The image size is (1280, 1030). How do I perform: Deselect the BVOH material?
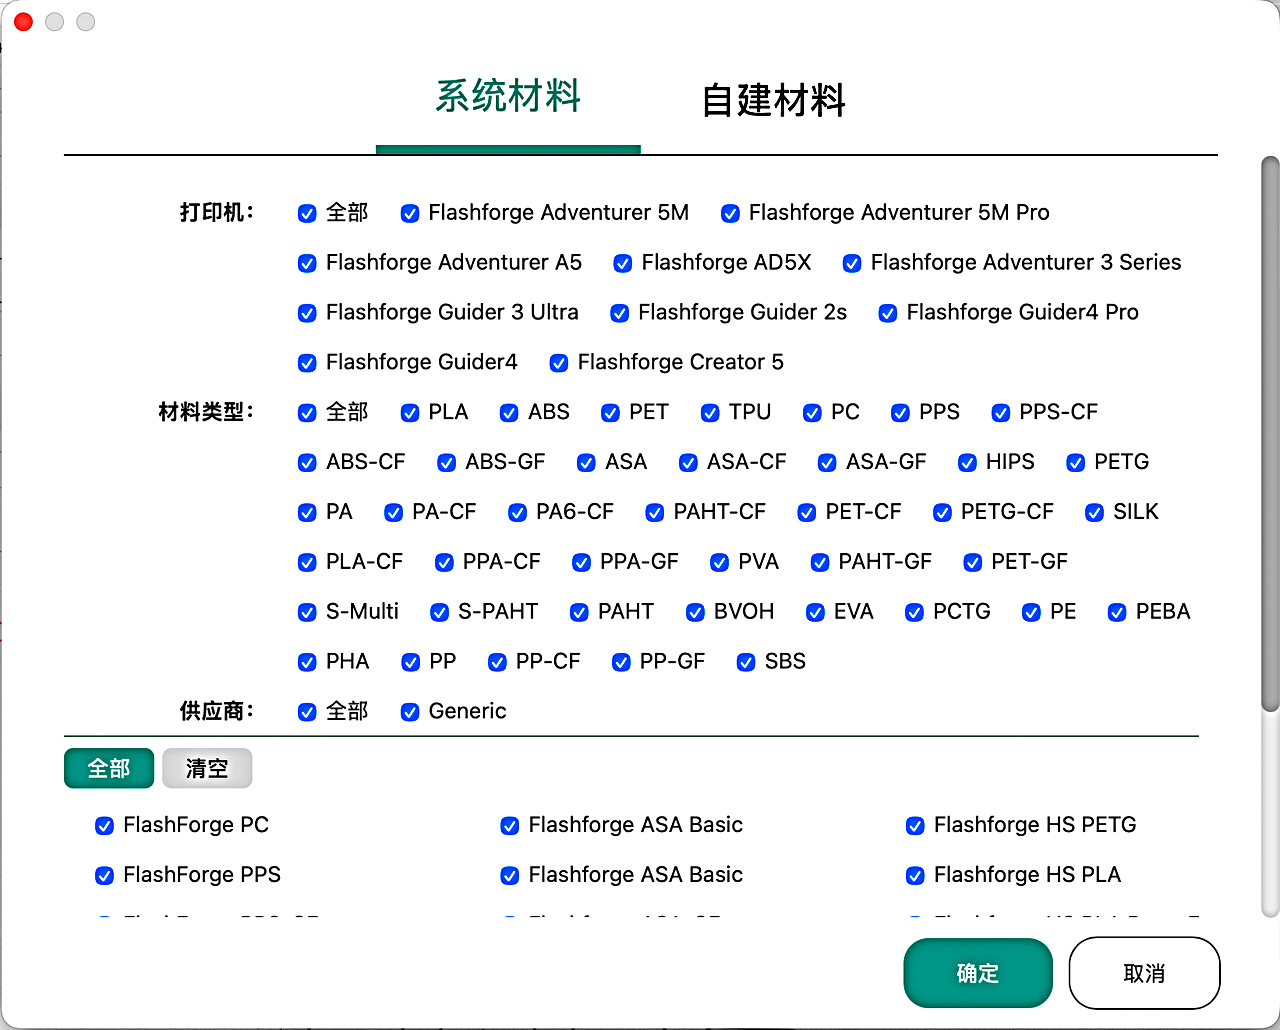[695, 613]
